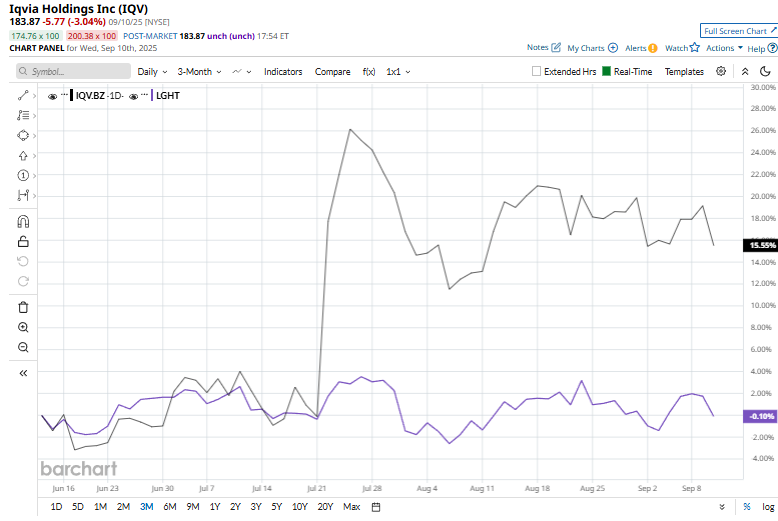Open the Daily frequency dropdown
778x521 pixels.
pos(152,72)
